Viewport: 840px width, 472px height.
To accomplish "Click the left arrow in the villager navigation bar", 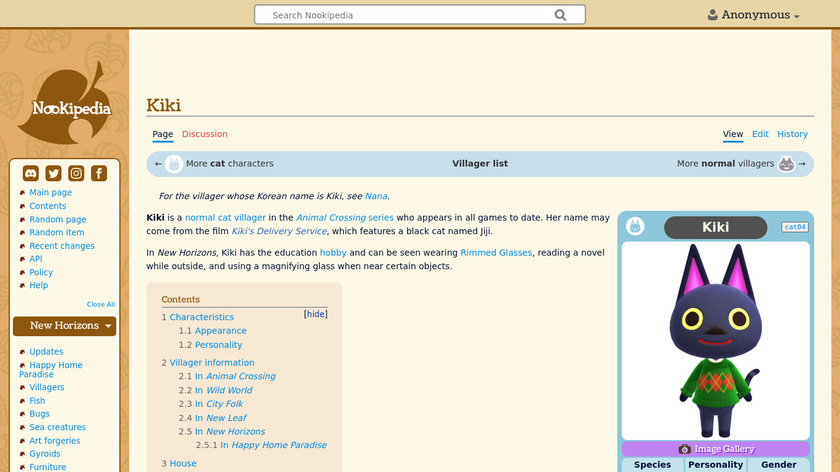I will click(x=158, y=164).
